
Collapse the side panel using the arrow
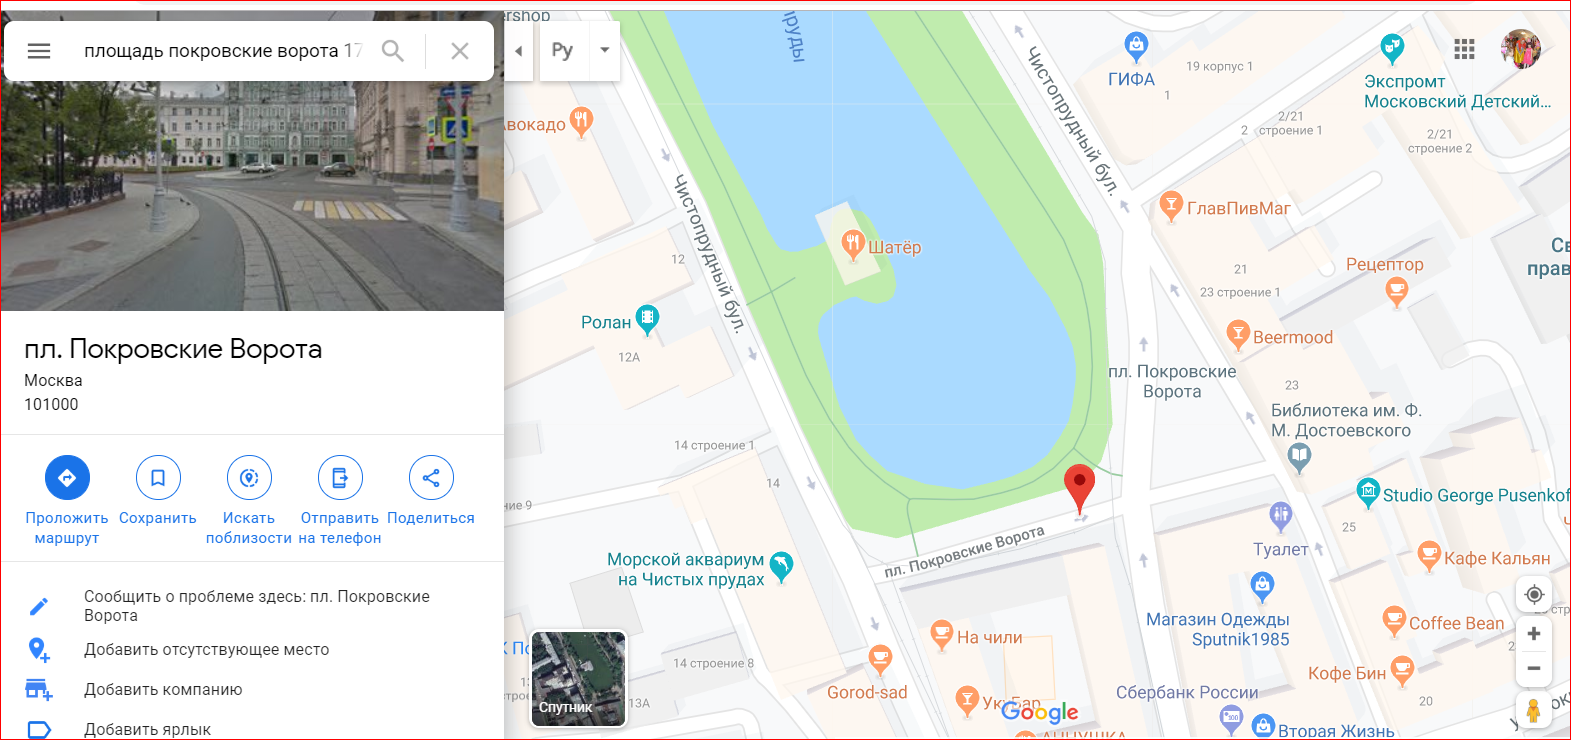(518, 51)
